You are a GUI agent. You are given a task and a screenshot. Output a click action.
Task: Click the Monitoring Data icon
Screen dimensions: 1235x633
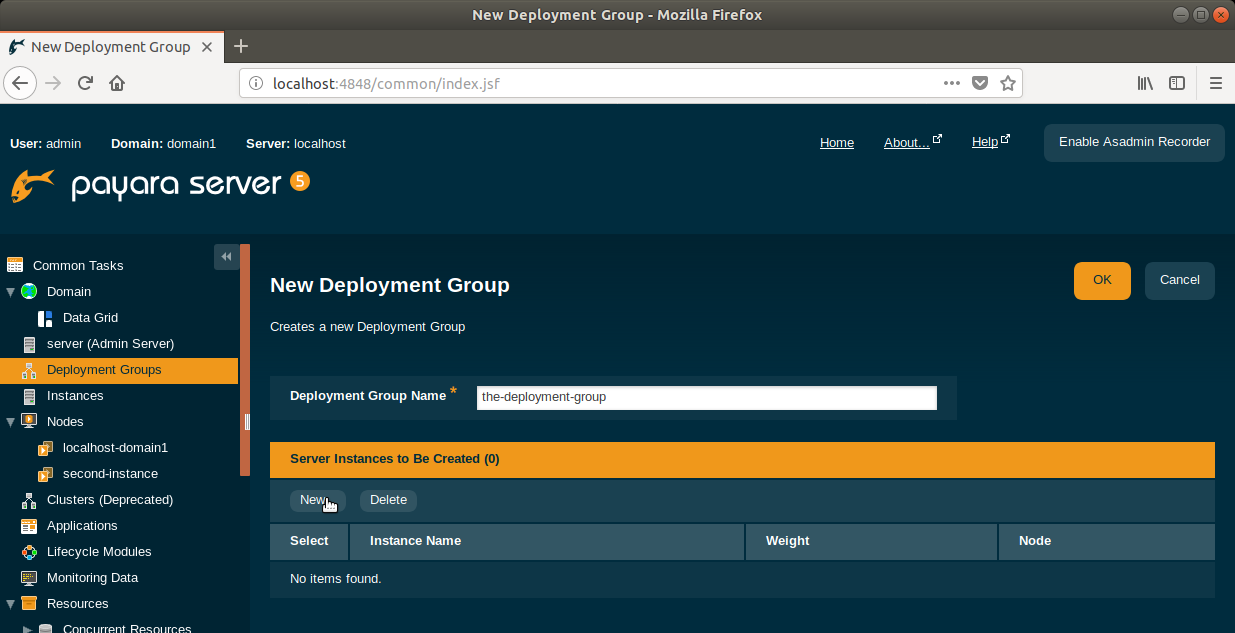pos(28,578)
